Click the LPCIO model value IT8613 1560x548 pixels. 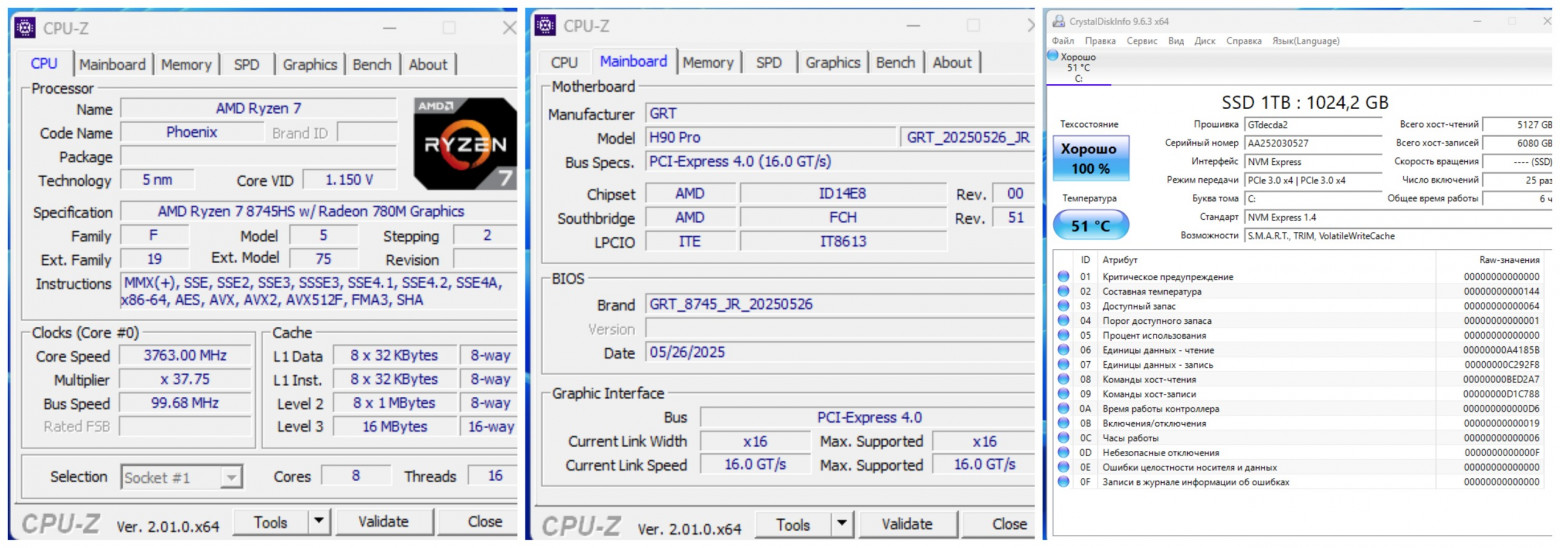click(842, 241)
